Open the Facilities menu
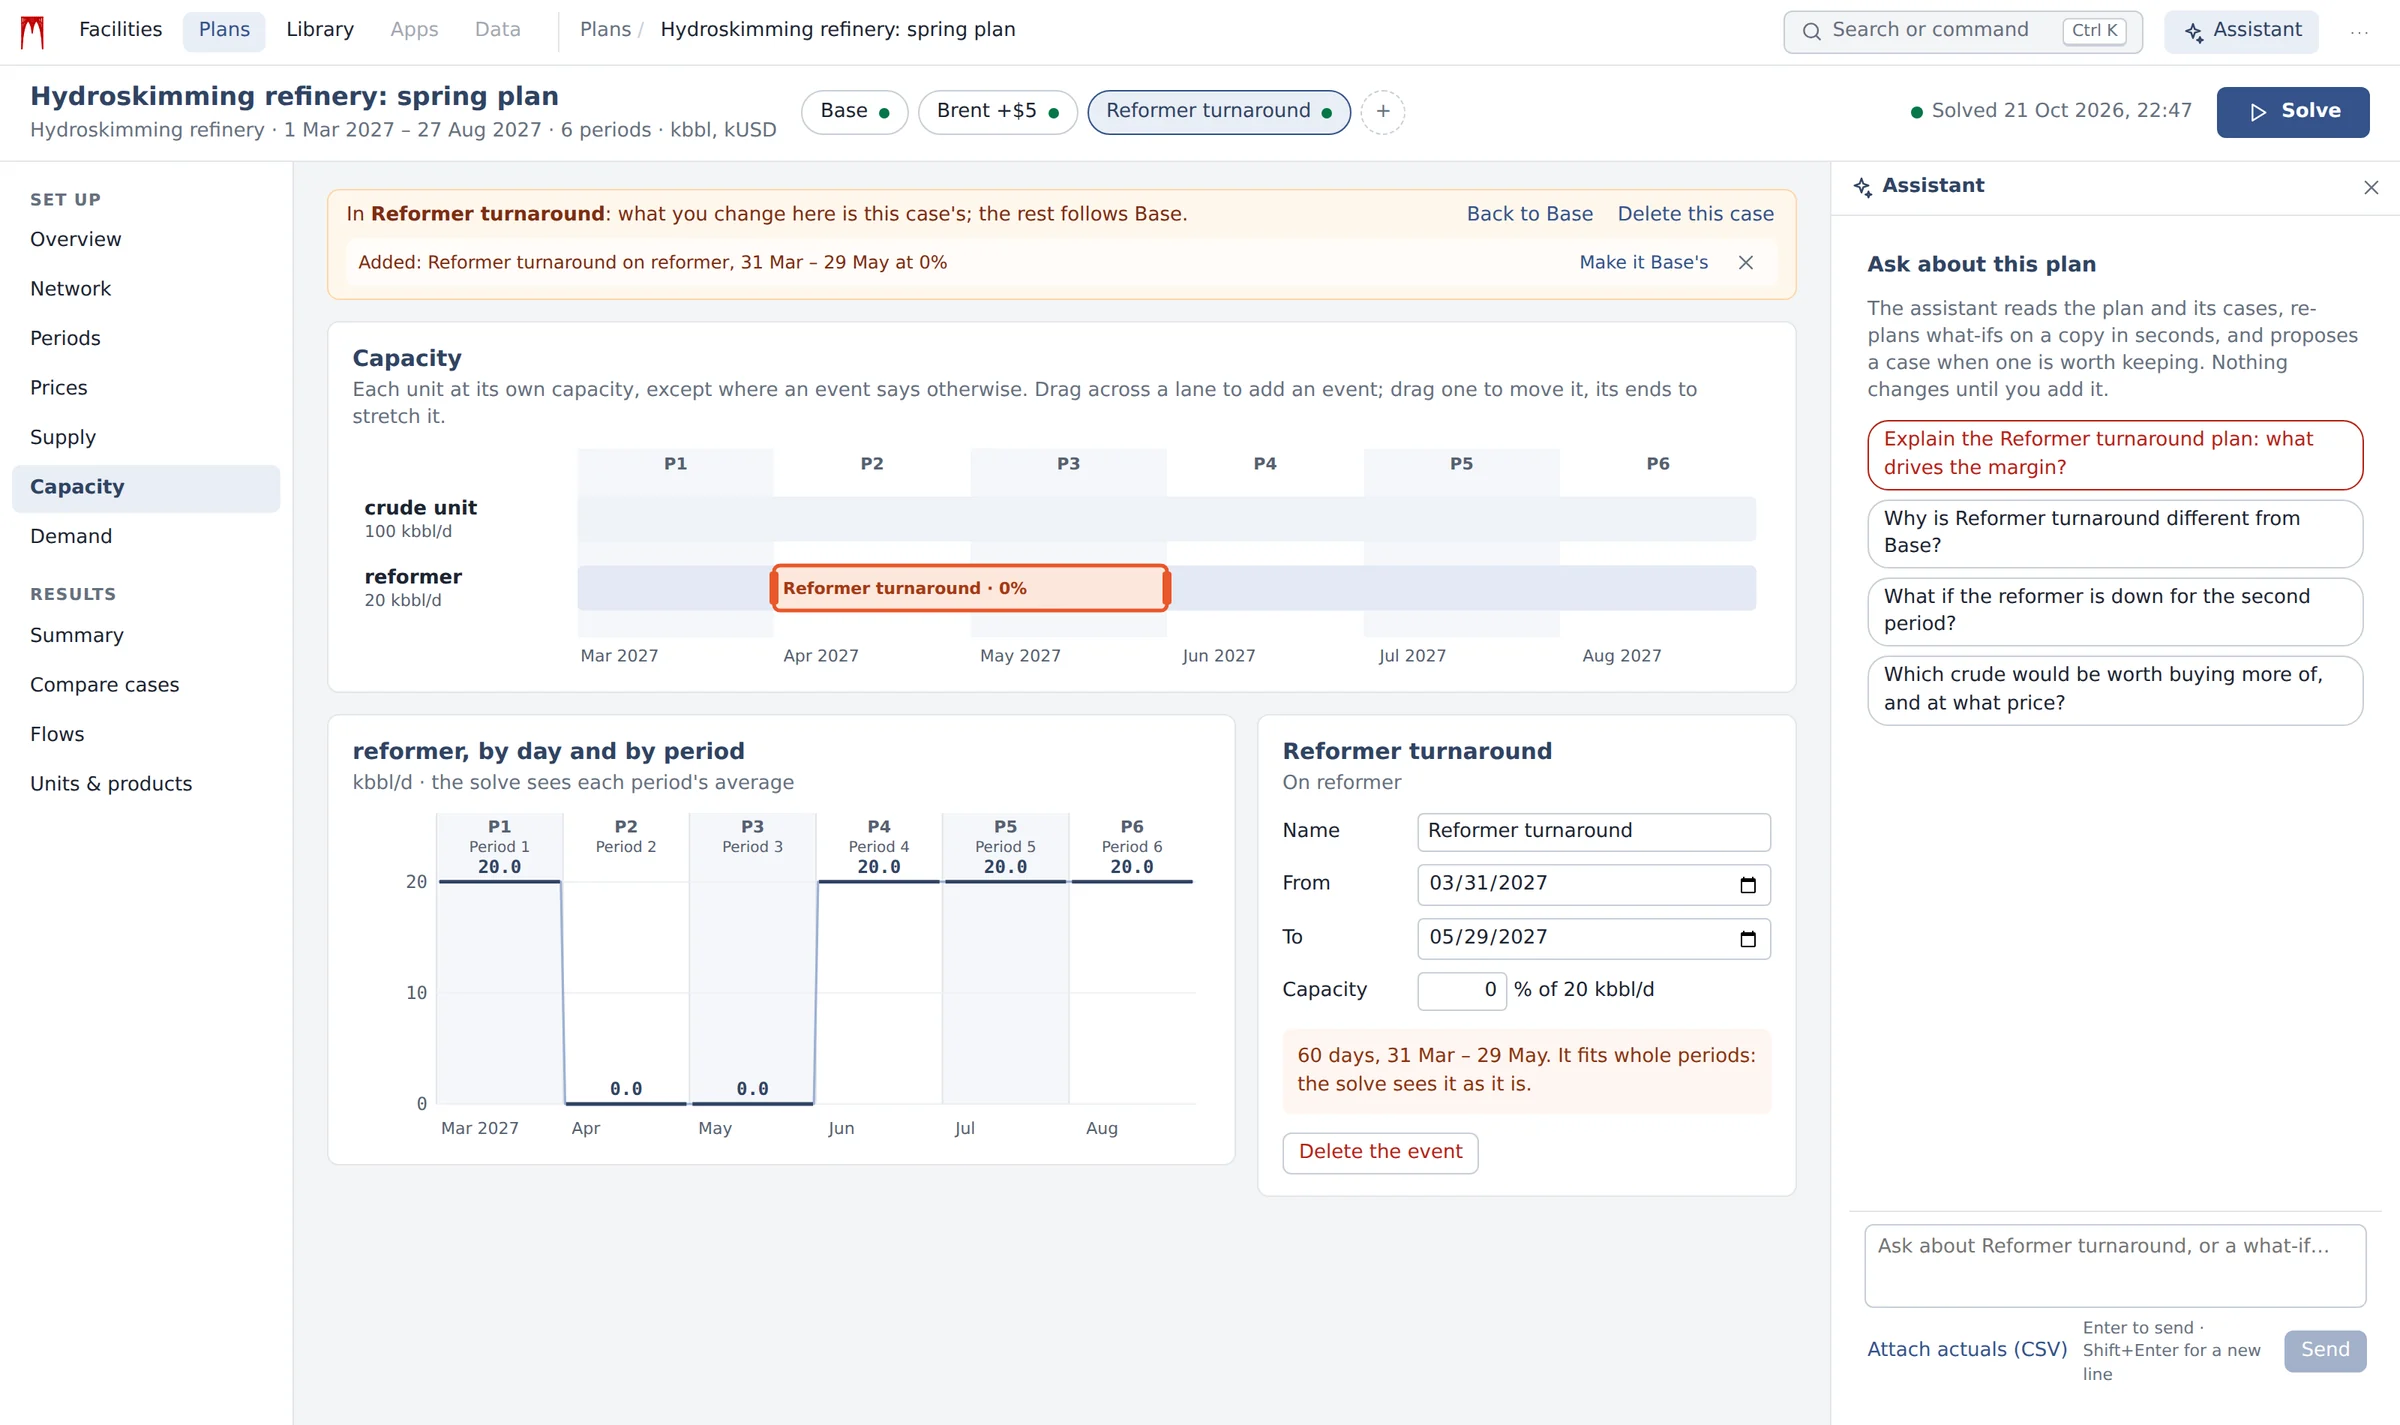The height and width of the screenshot is (1425, 2400). pyautogui.click(x=120, y=30)
